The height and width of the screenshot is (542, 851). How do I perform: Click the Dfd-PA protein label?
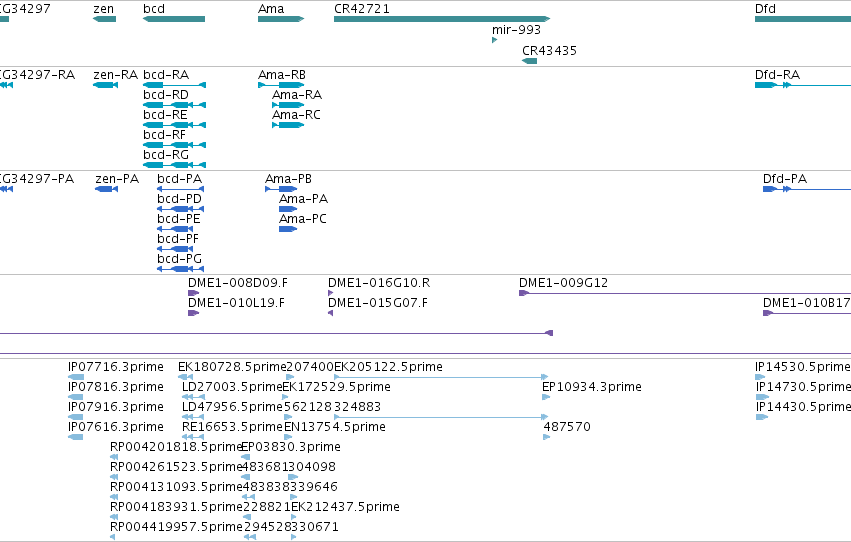pyautogui.click(x=785, y=178)
